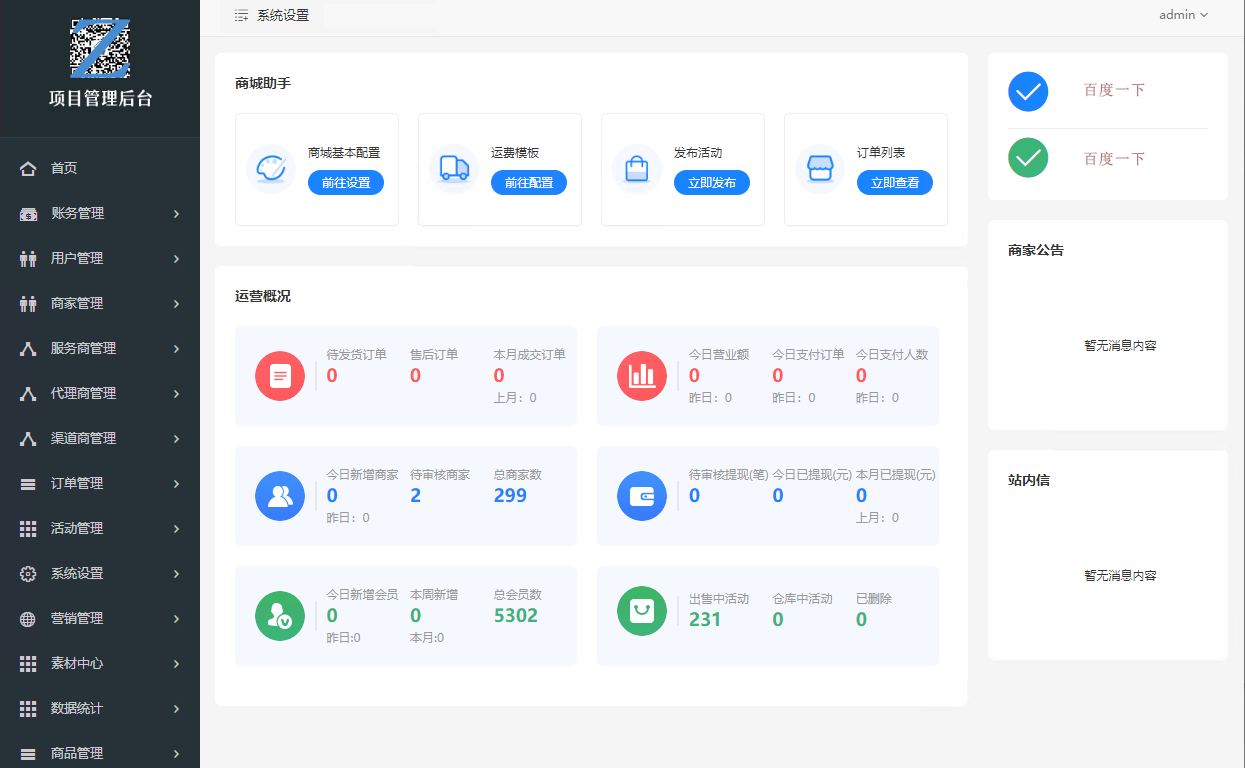Click the blue checkmark circle icon
The image size is (1245, 768).
1028,91
